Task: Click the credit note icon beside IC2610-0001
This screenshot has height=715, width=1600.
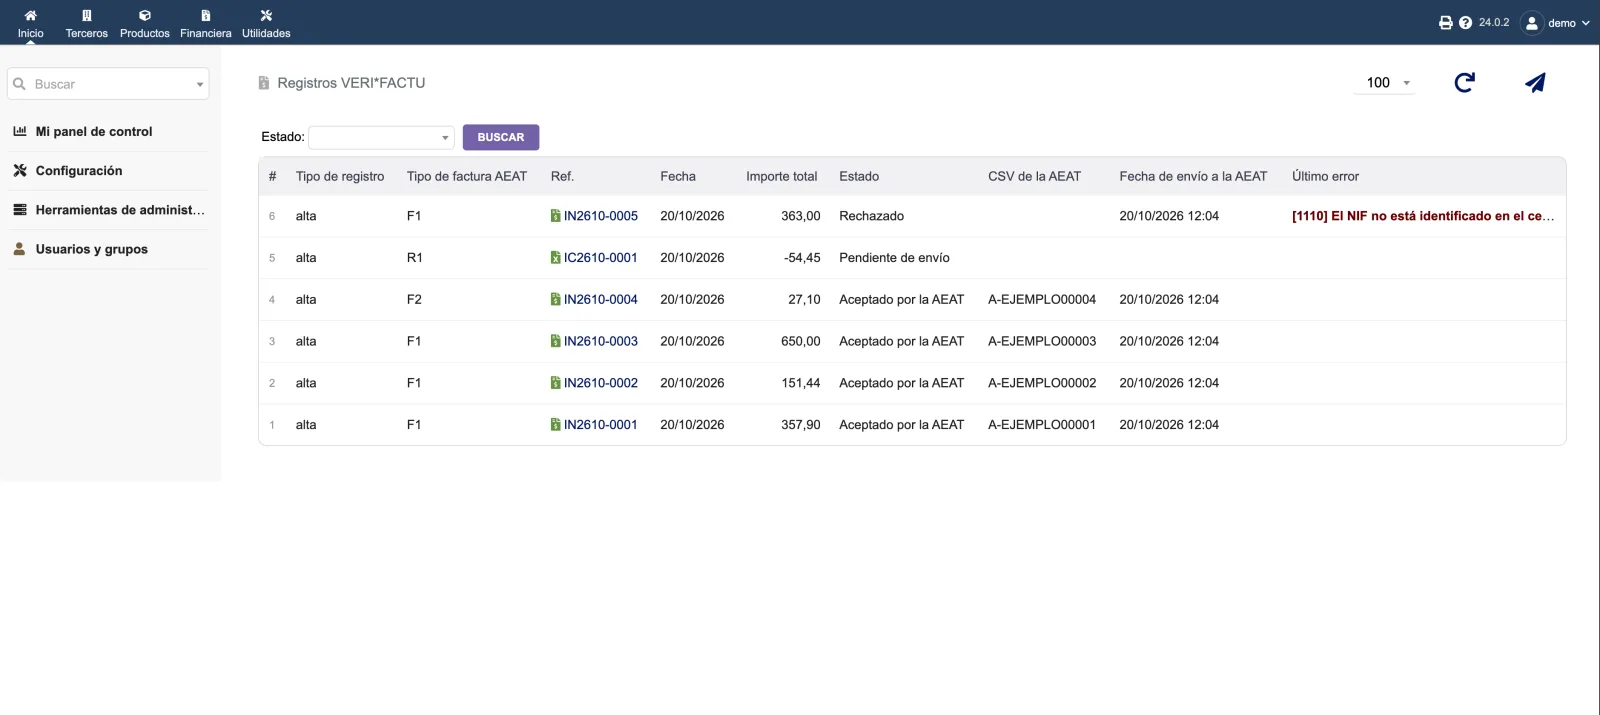Action: pyautogui.click(x=556, y=258)
